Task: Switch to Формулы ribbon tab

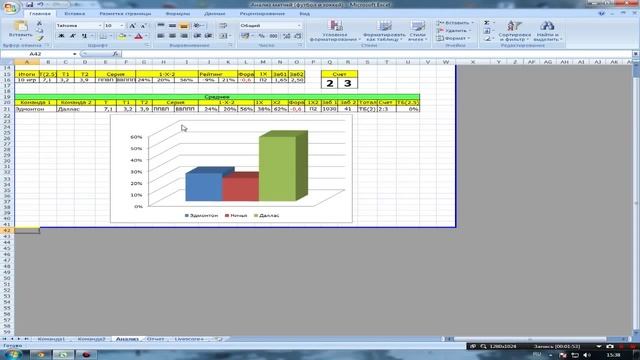Action: point(178,14)
